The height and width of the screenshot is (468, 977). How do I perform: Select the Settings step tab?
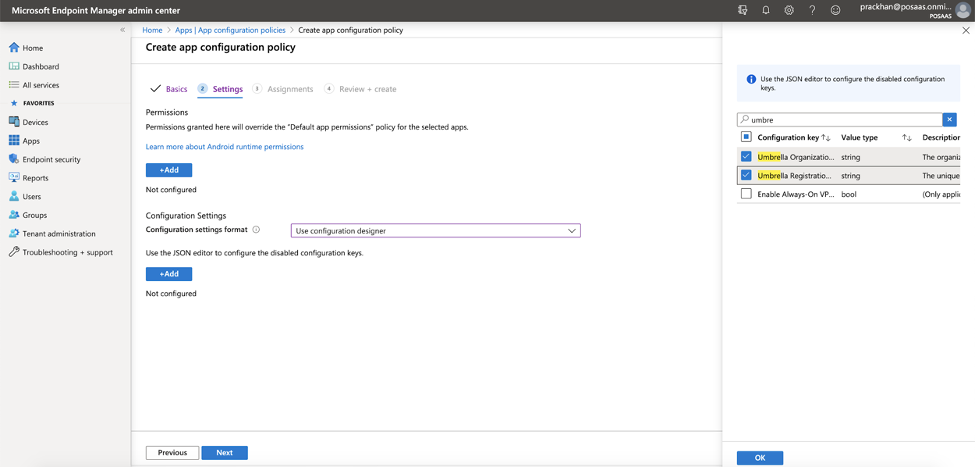pyautogui.click(x=221, y=89)
